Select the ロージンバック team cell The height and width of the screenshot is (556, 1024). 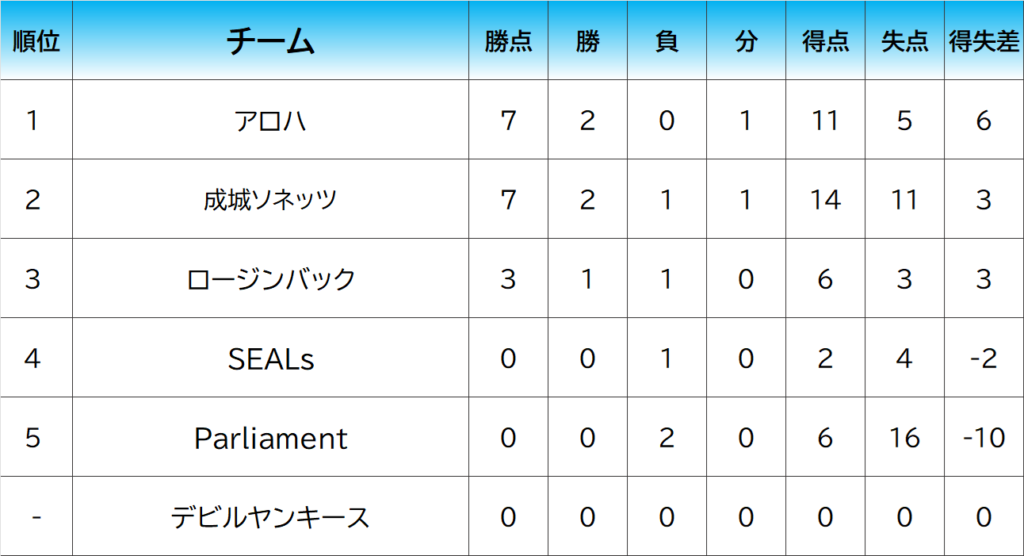tap(271, 279)
